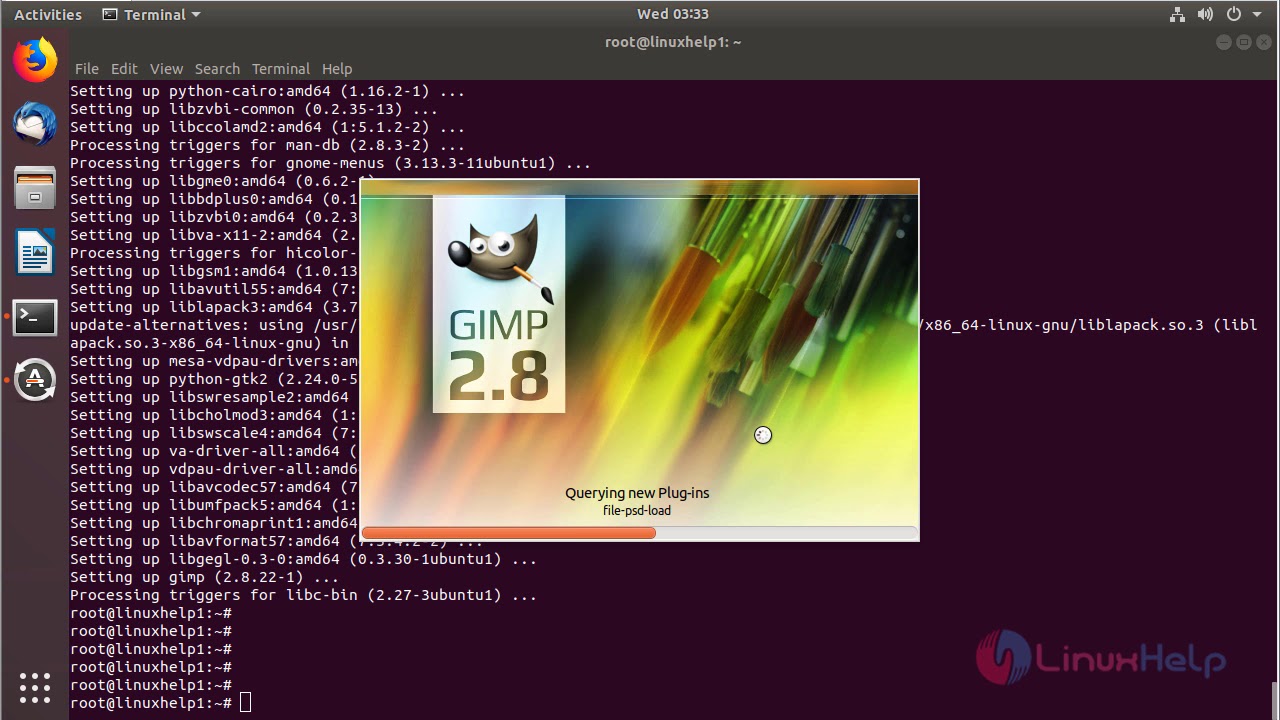Click "Setting up python-cairo:amd64 (1.16.2-1) ..."
Viewport: 1280px width, 720px height.
coord(267,91)
